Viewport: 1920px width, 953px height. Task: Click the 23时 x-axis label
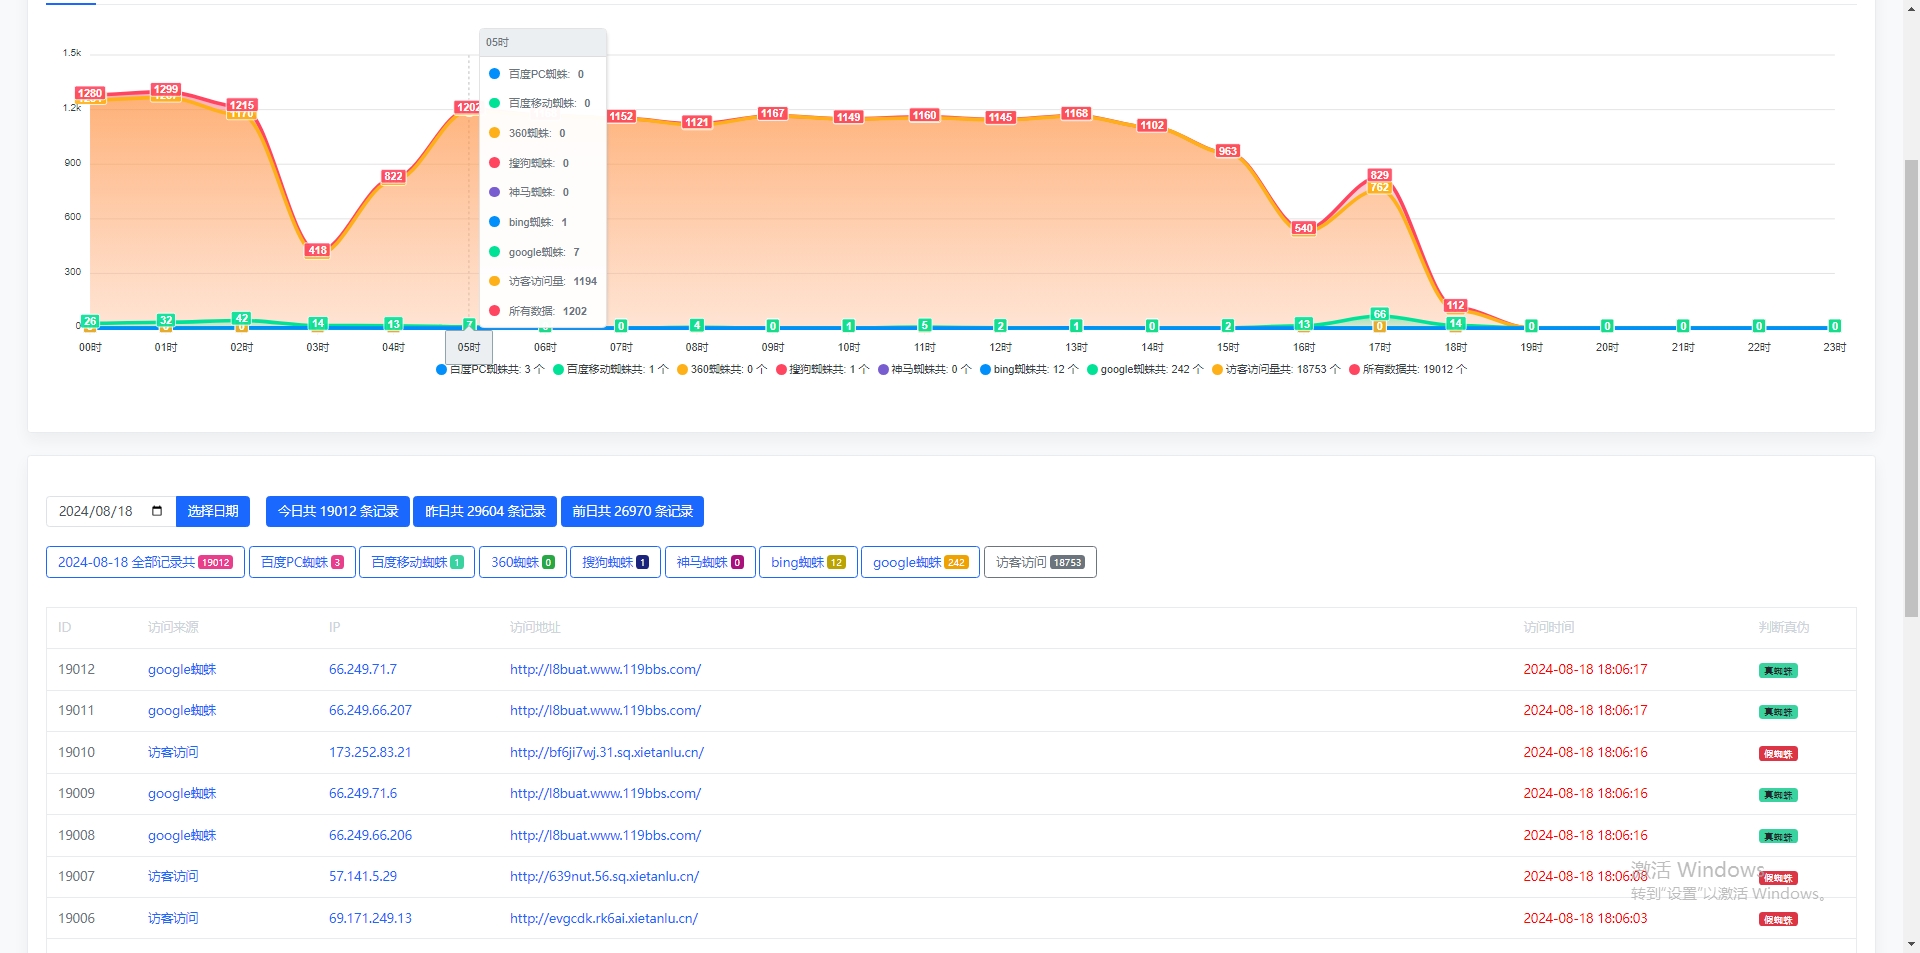click(x=1834, y=347)
